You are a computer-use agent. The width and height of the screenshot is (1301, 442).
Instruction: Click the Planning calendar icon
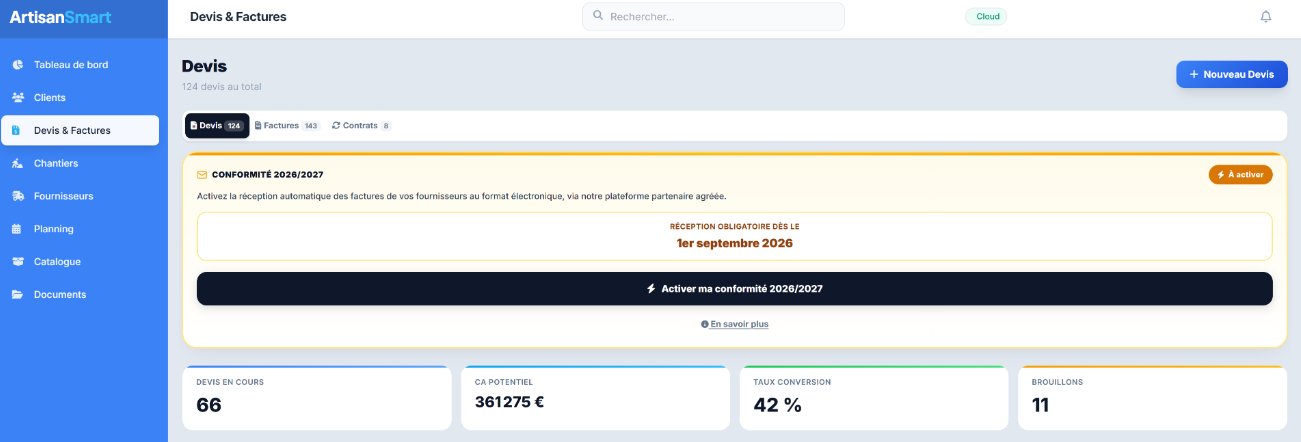(x=16, y=229)
